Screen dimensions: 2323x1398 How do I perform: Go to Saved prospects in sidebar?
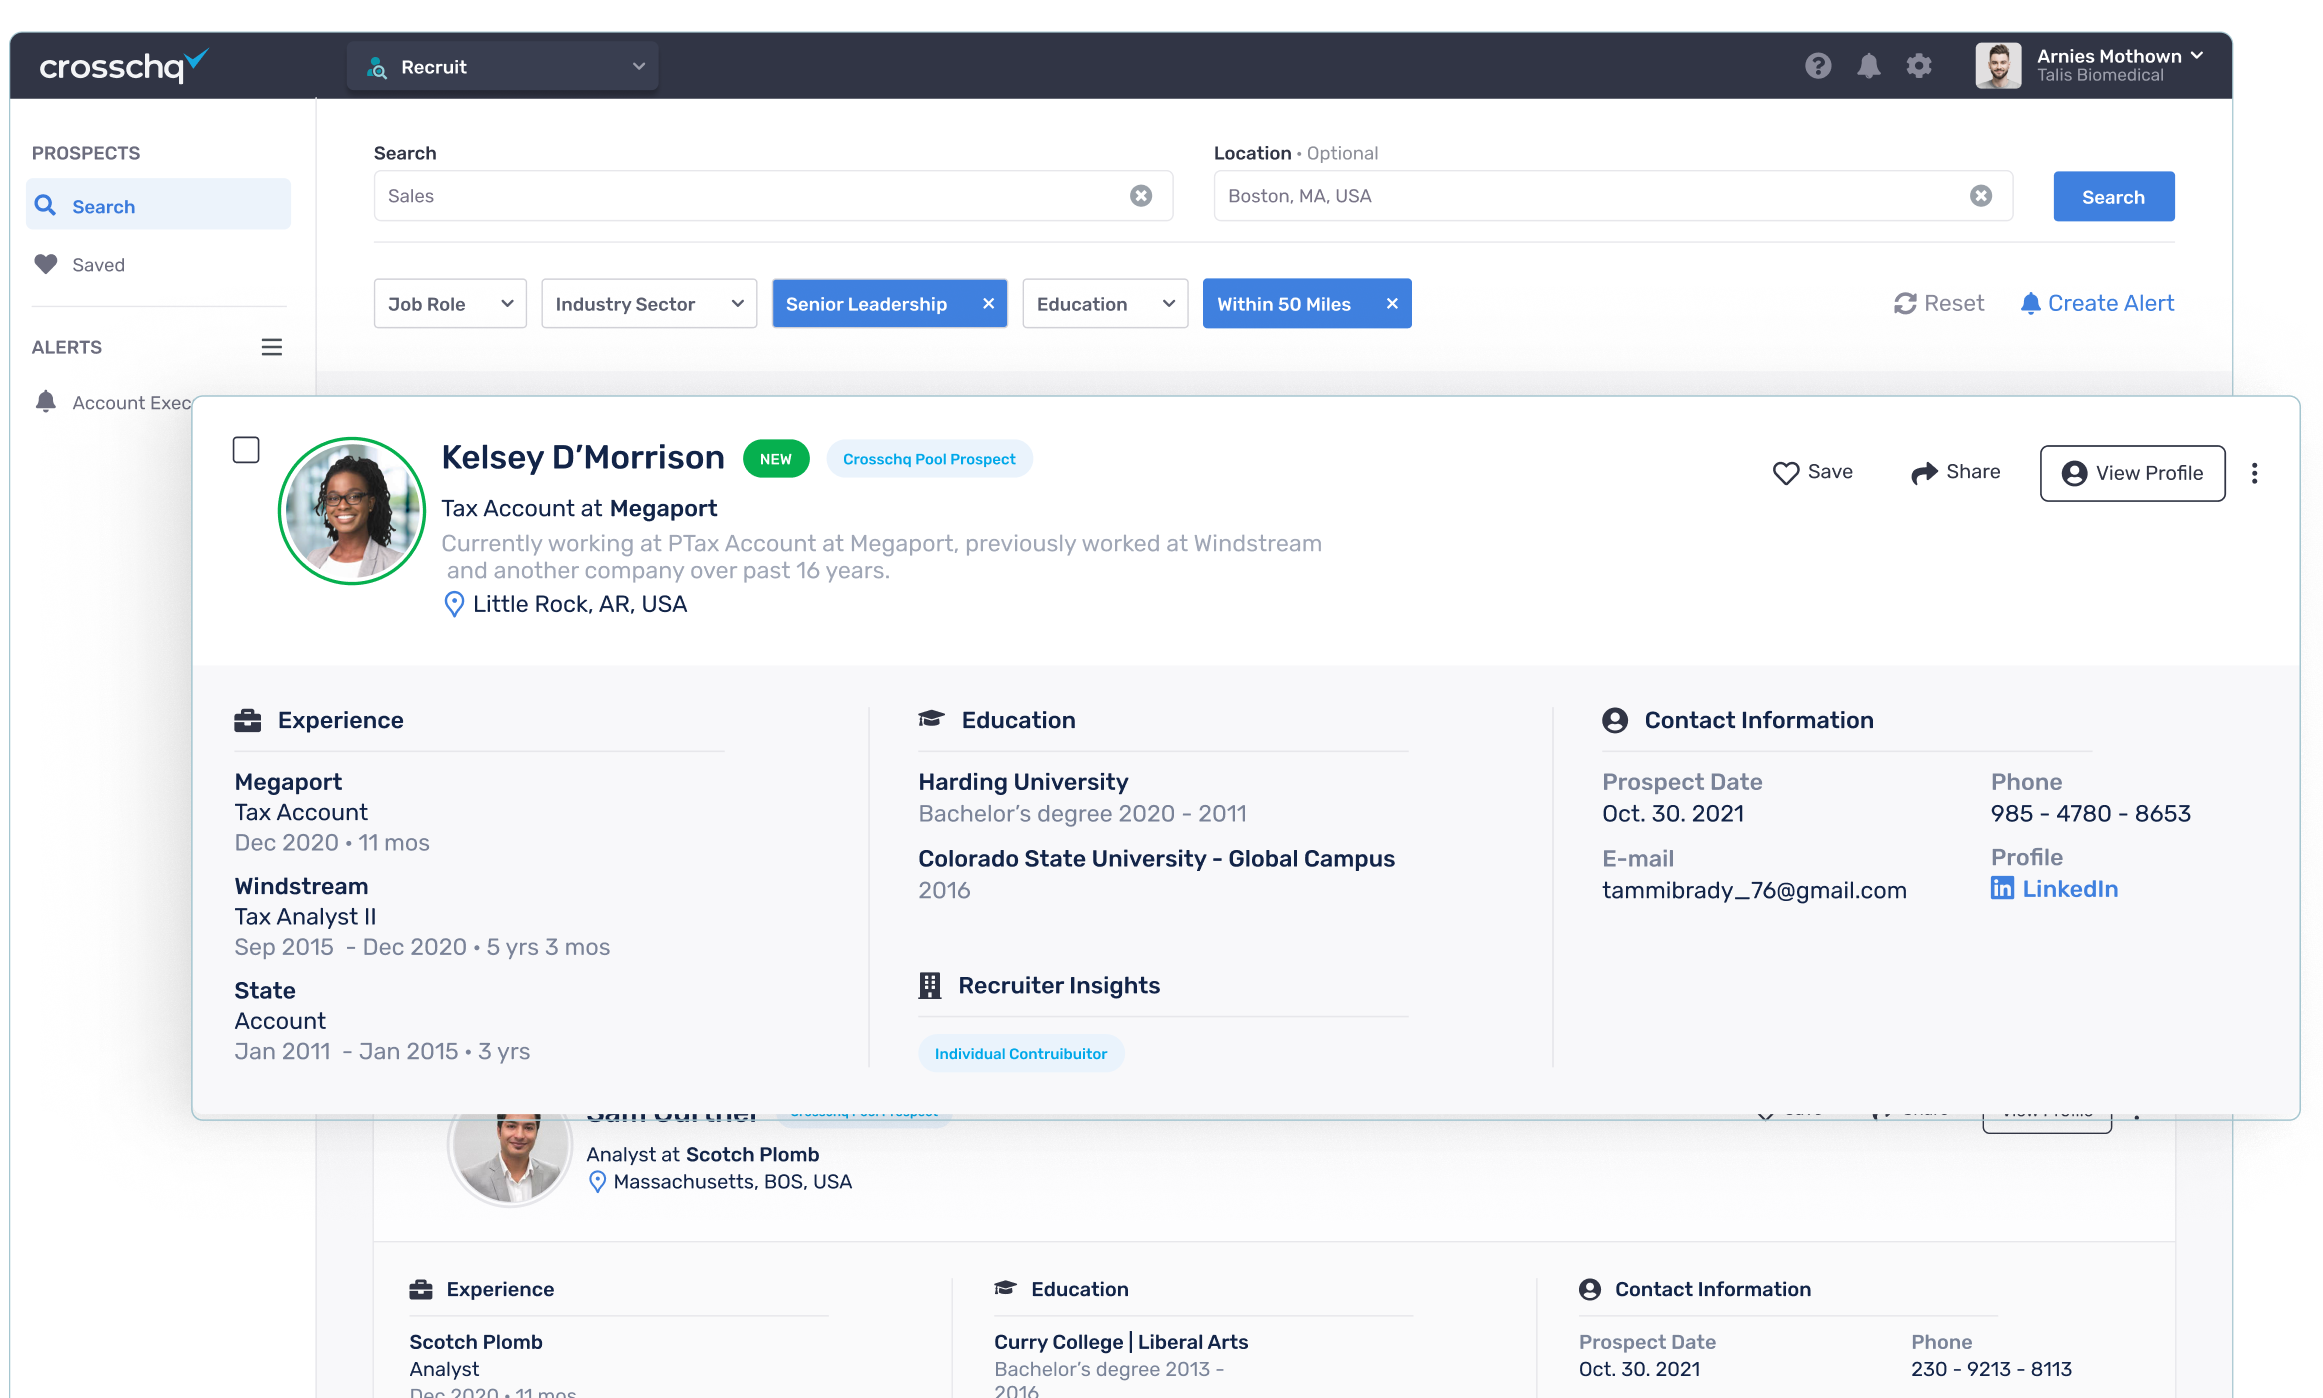pos(98,265)
